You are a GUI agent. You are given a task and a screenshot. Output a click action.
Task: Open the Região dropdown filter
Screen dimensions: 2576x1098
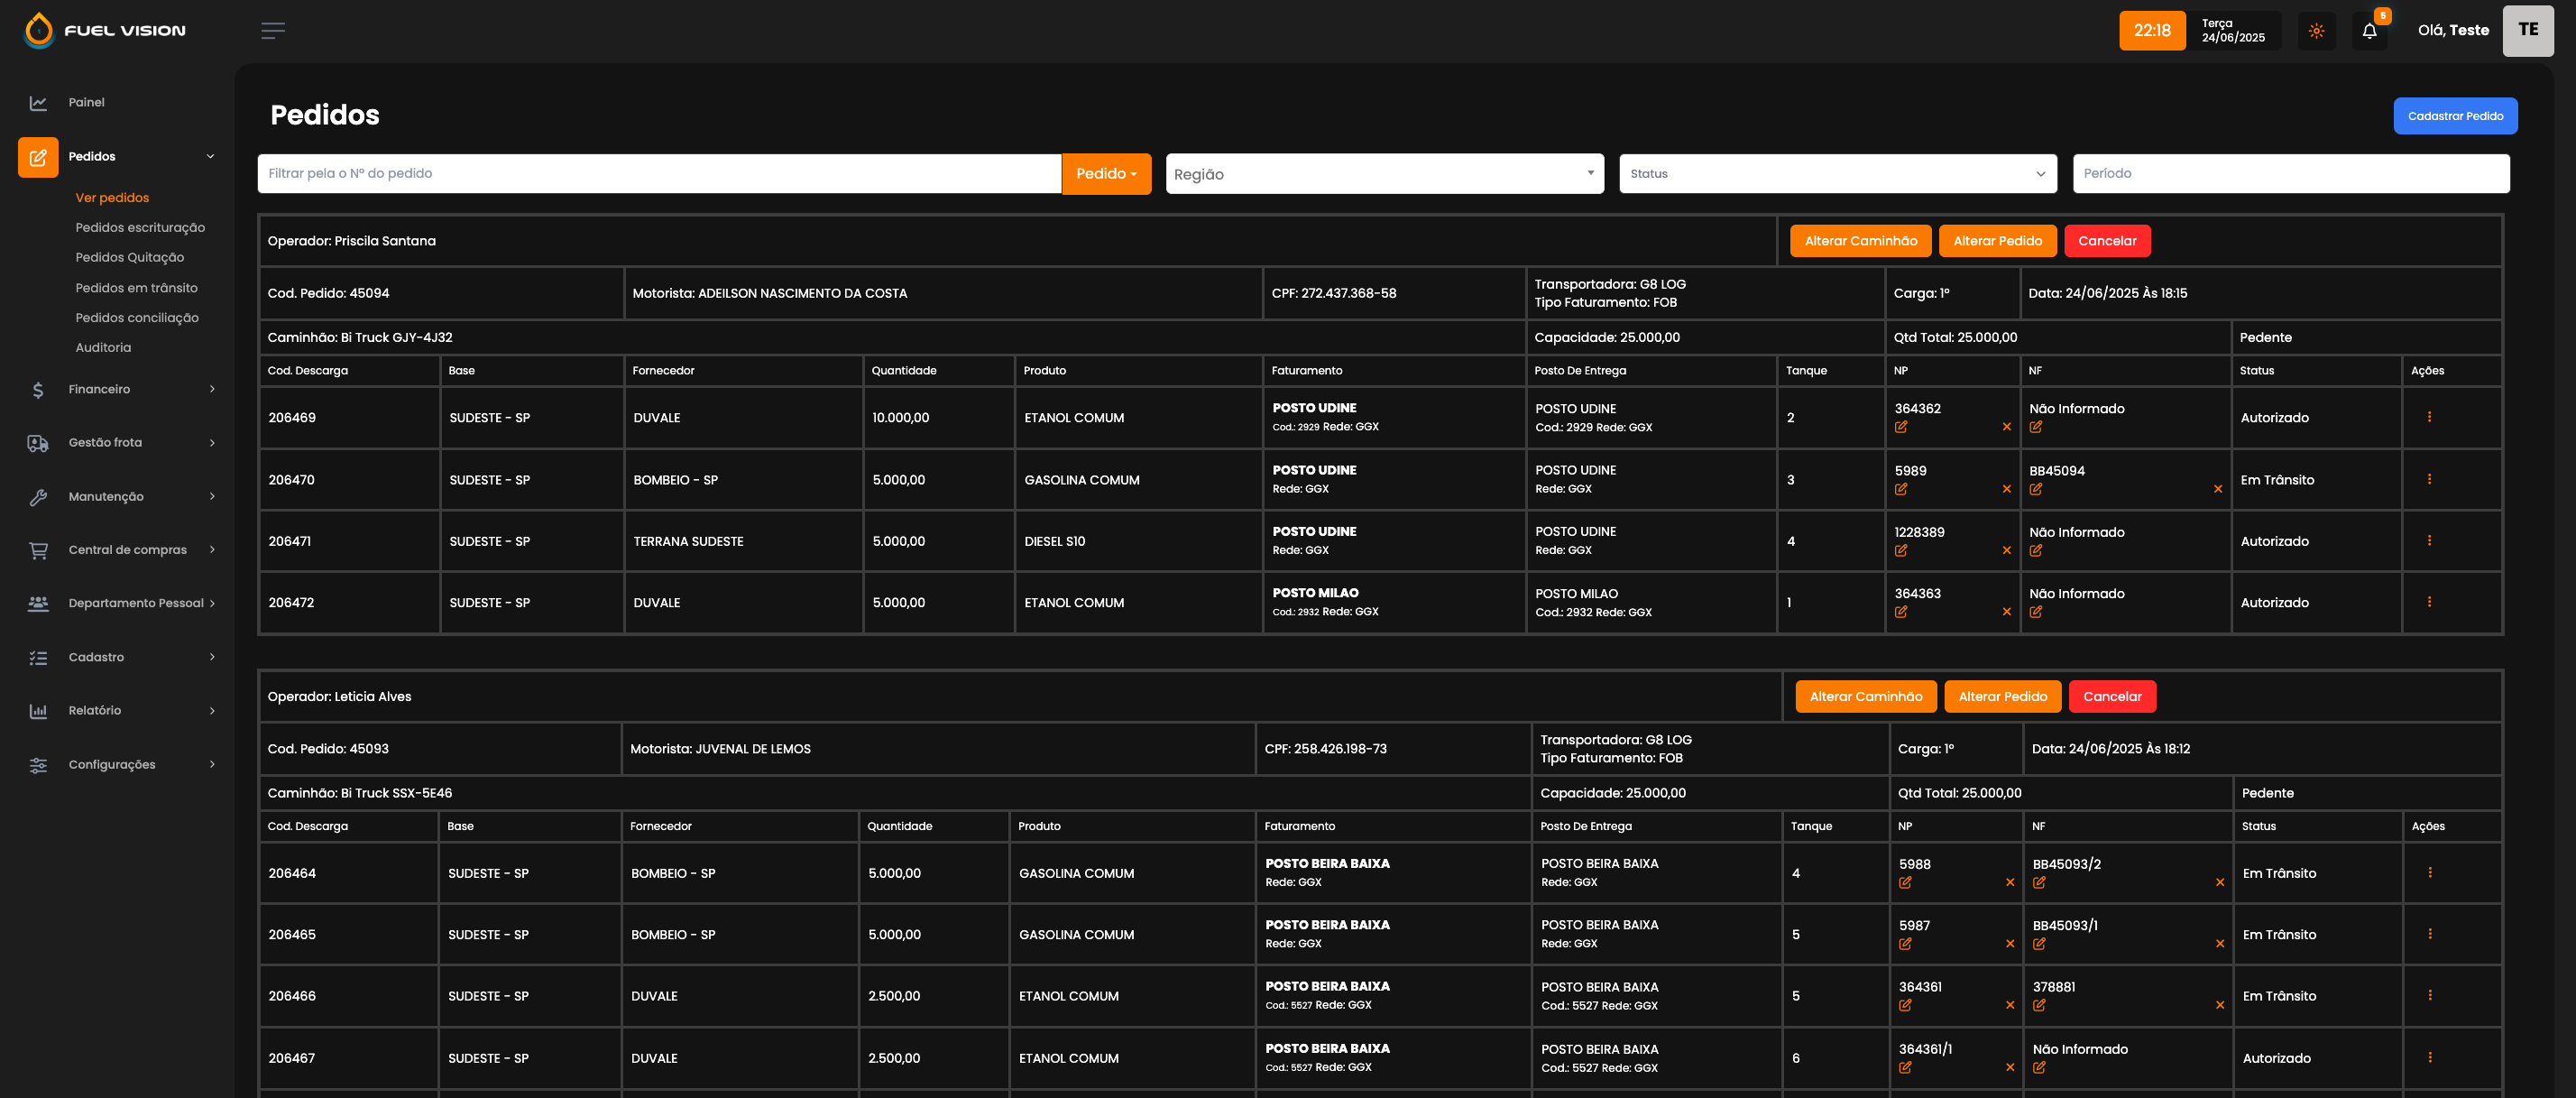pyautogui.click(x=1384, y=174)
